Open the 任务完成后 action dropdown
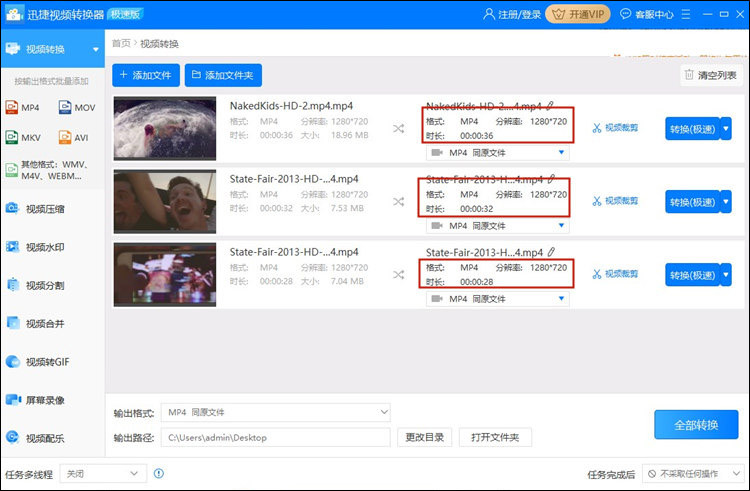This screenshot has width=750, height=491. click(693, 474)
